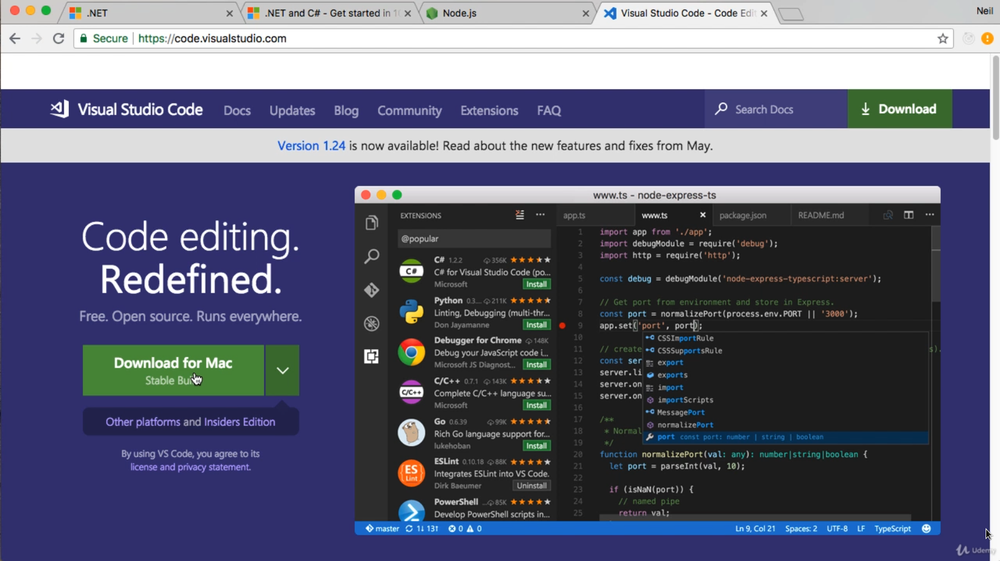Switch to the .NET browser tab

(151, 13)
